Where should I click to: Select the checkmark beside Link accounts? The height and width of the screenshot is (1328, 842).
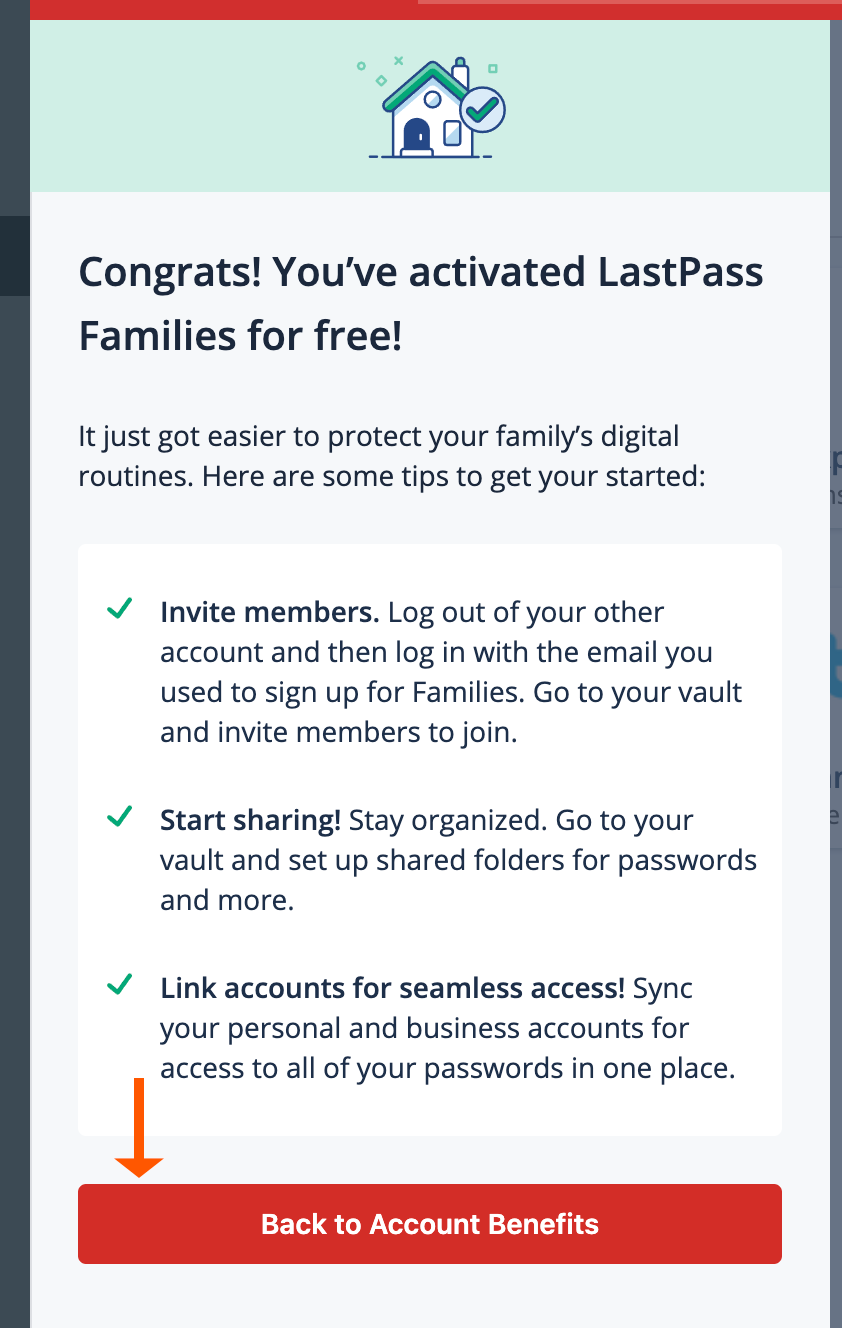(119, 984)
